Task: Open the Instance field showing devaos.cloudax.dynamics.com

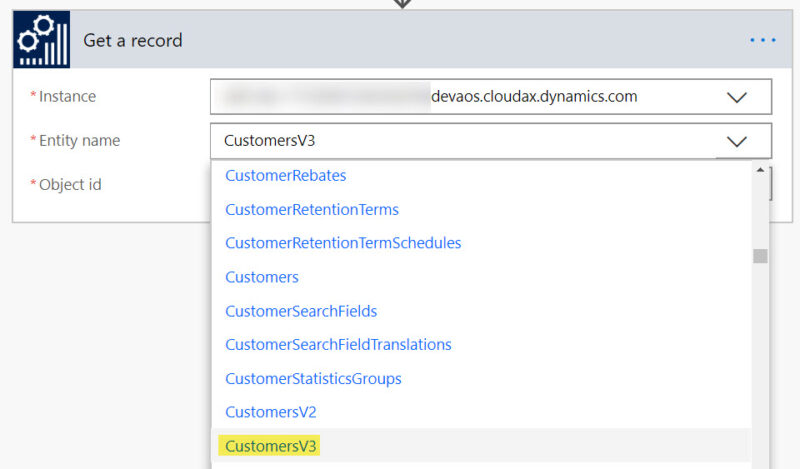Action: (470, 97)
